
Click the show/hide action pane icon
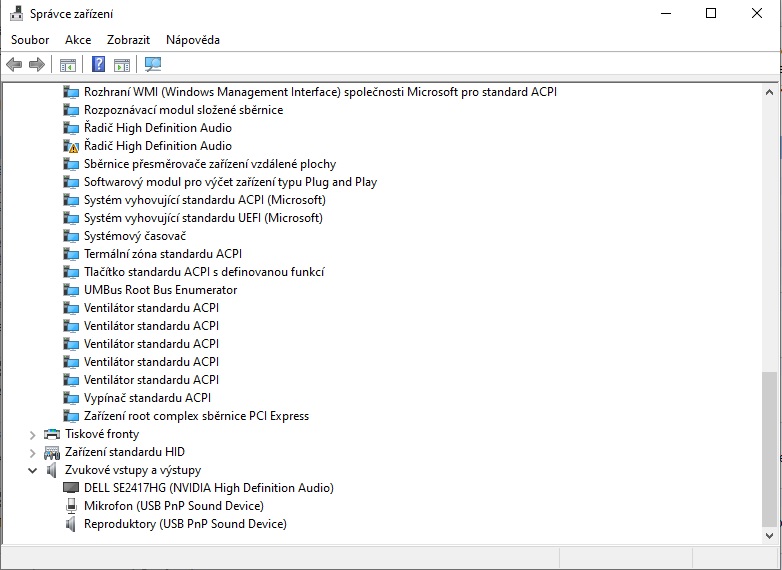[x=122, y=65]
